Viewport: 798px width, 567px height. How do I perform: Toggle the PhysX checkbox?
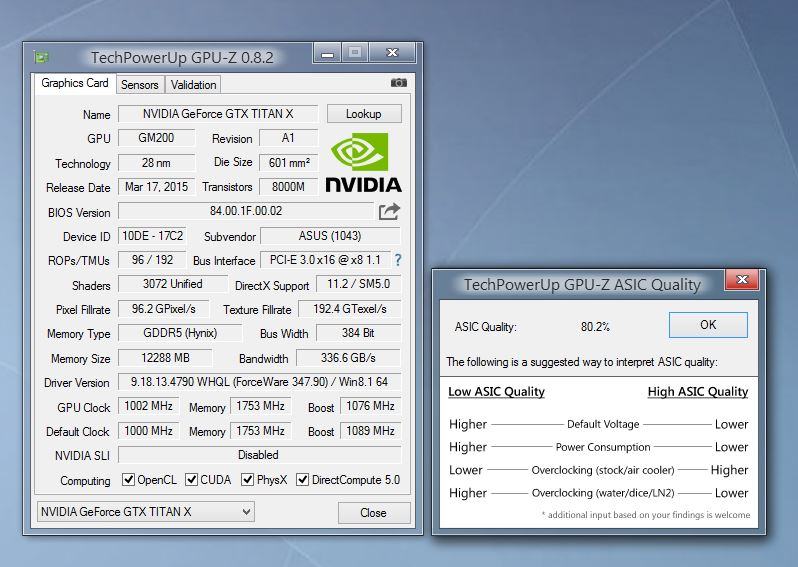click(x=247, y=479)
